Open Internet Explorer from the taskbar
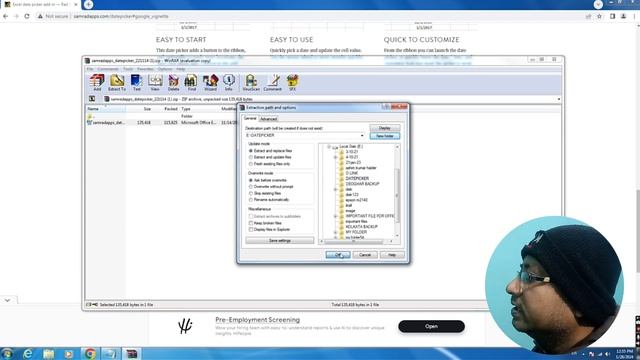 point(27,353)
